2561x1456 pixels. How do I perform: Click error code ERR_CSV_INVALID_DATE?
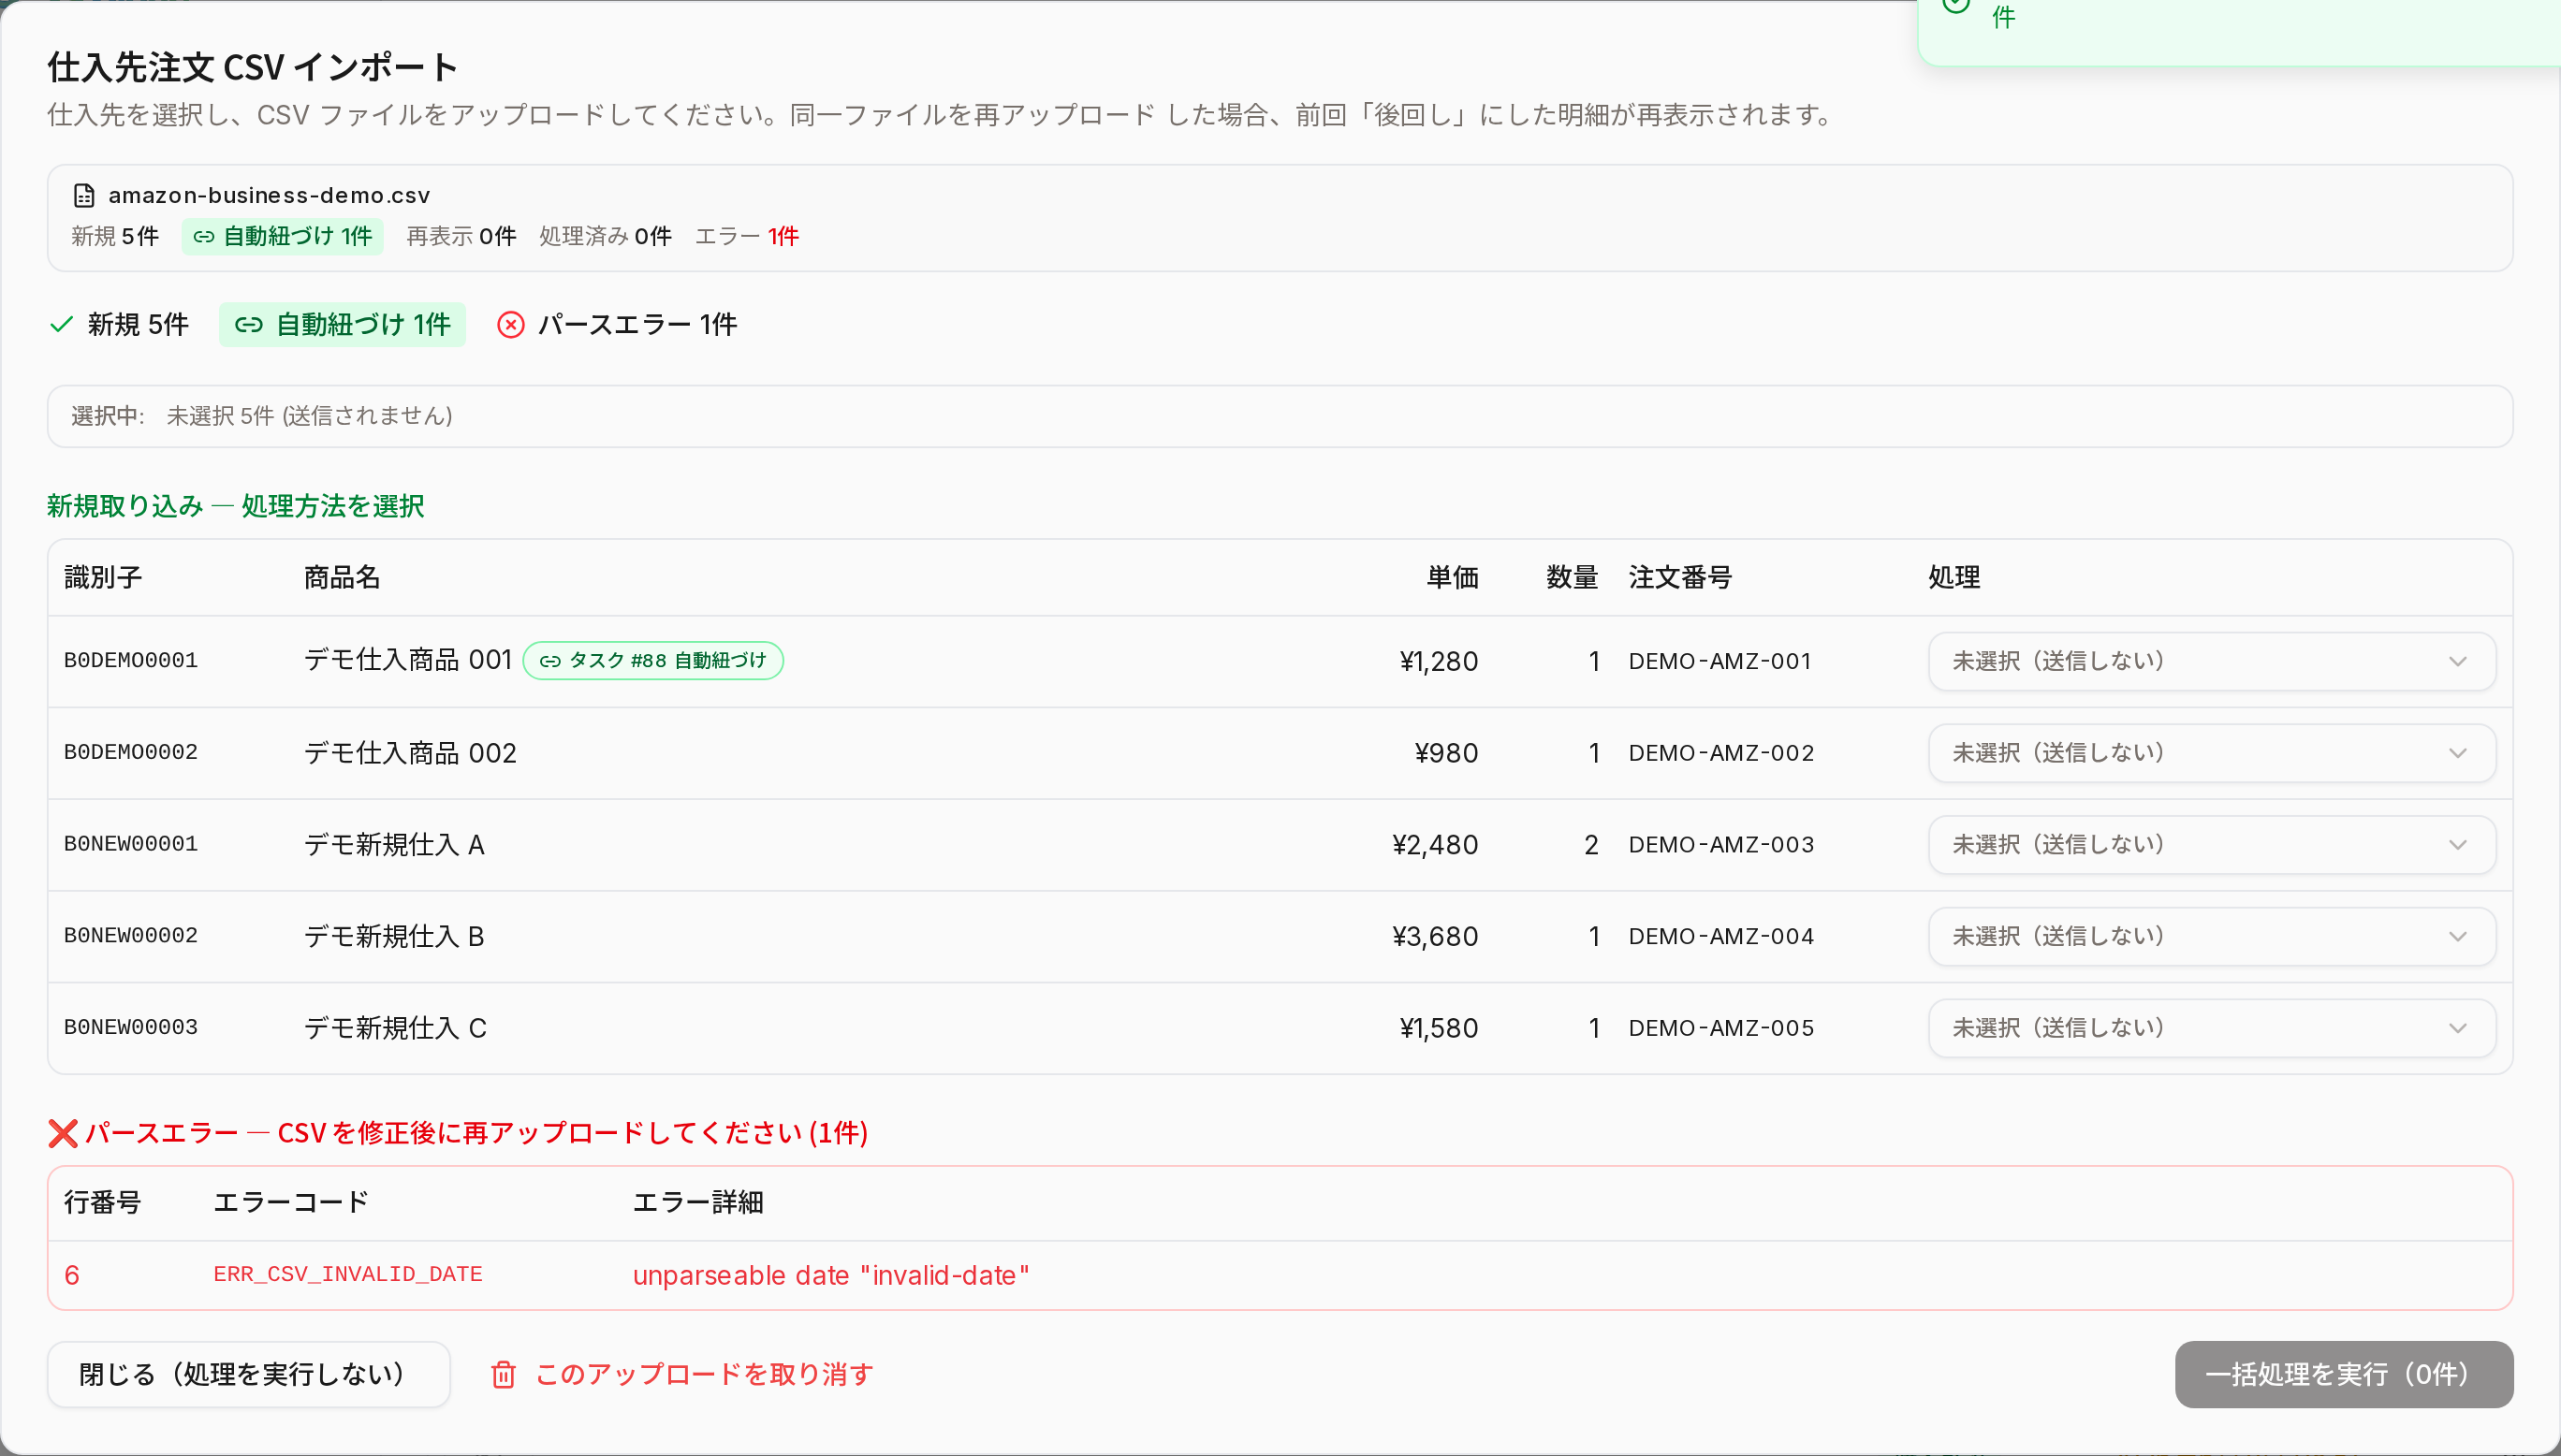tap(348, 1275)
